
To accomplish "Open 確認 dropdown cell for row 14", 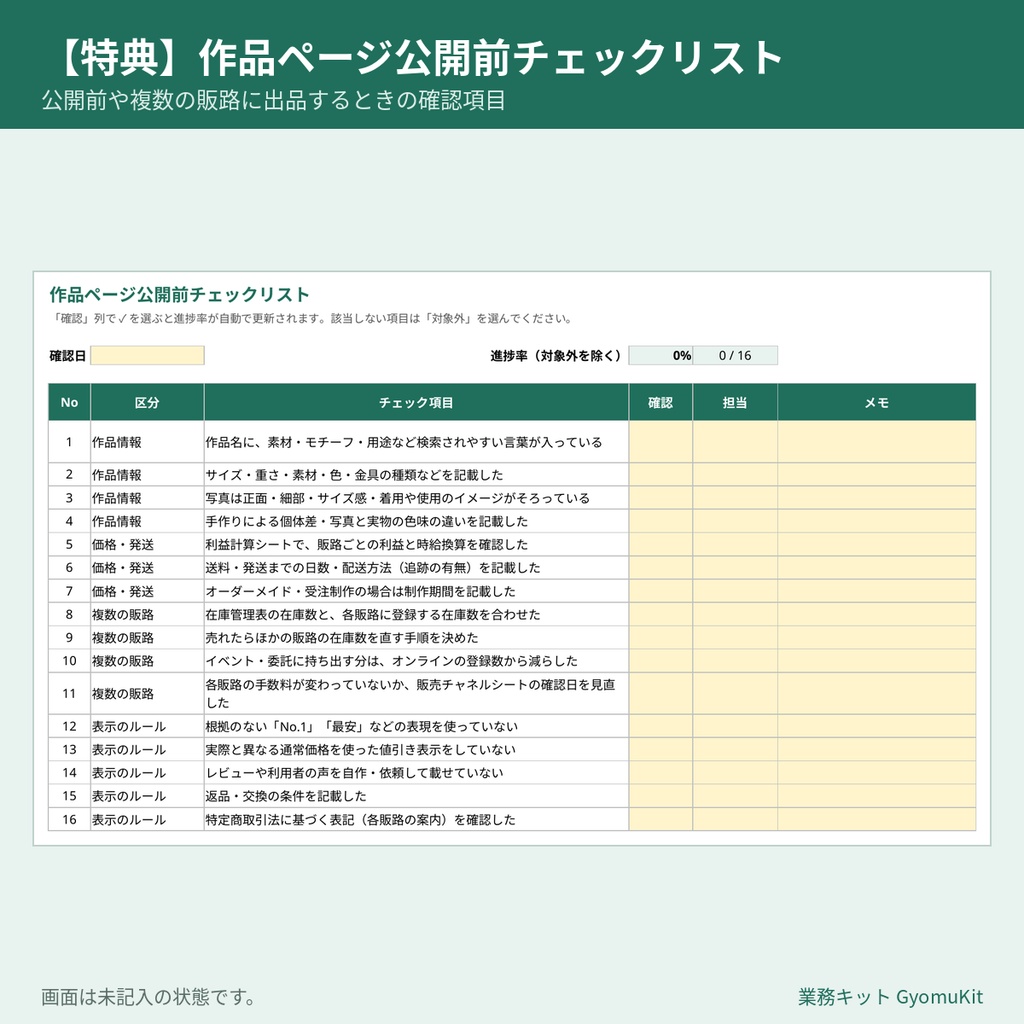I will 660,773.
